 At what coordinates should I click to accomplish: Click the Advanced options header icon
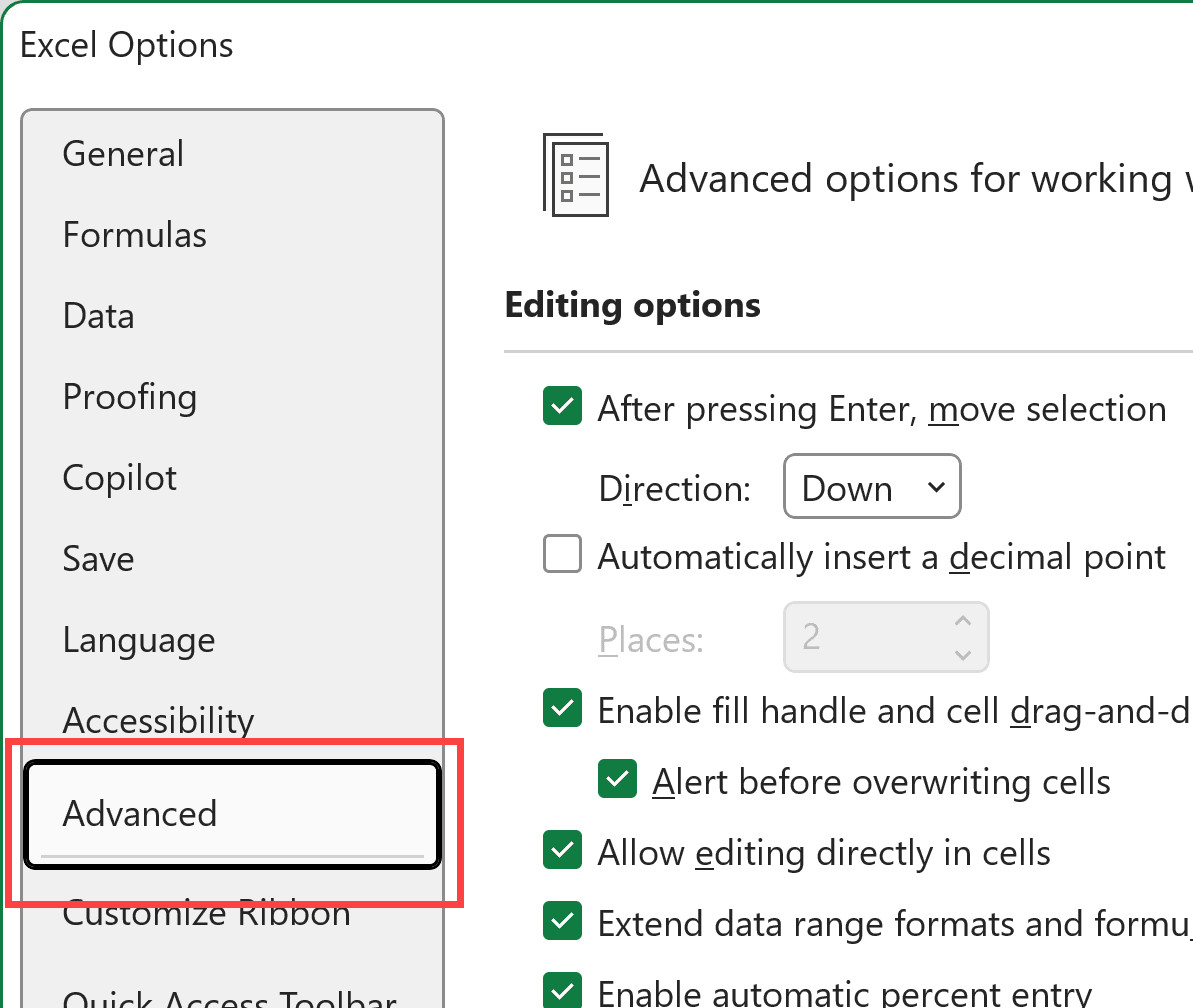click(576, 177)
